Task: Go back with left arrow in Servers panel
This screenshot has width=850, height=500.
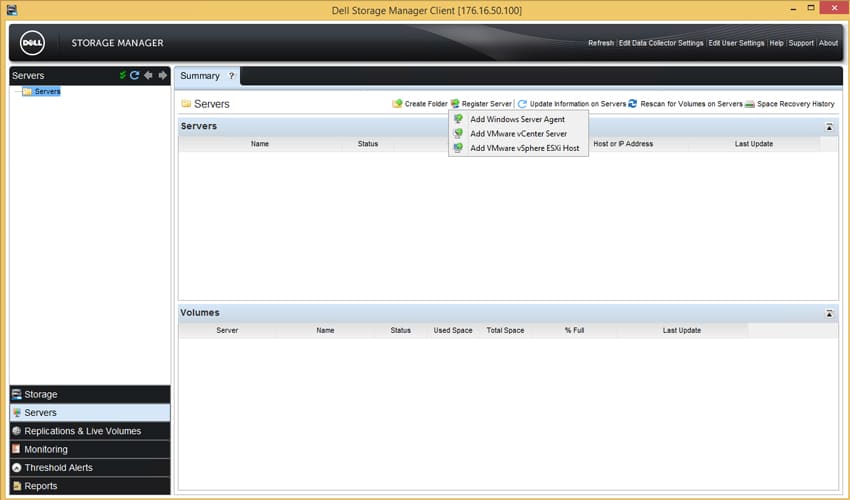Action: (x=148, y=75)
